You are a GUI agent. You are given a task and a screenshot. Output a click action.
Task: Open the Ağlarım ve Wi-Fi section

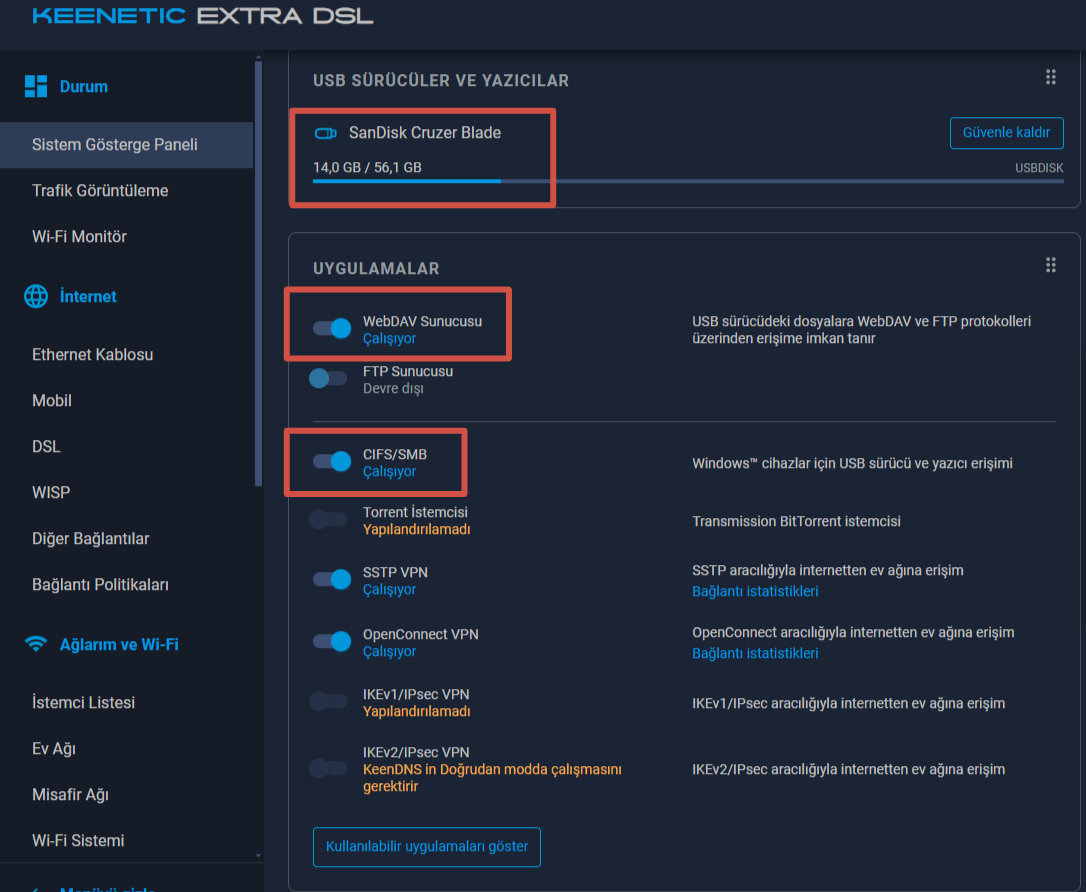click(119, 644)
